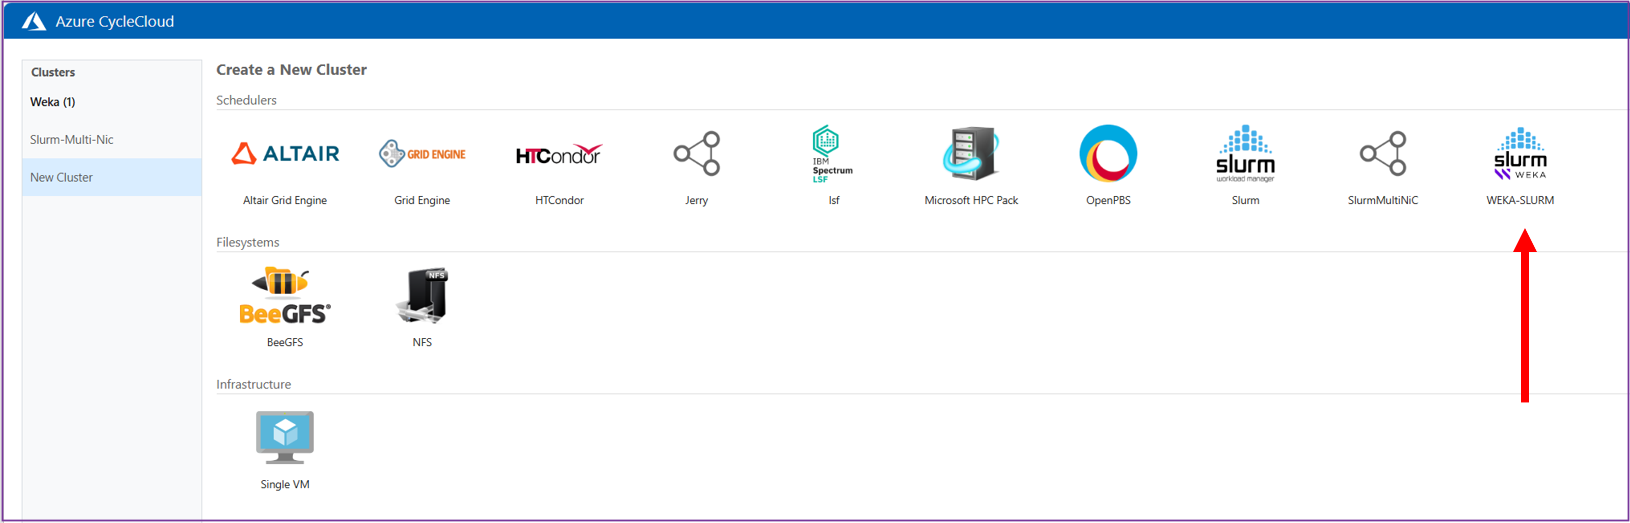Screen dimensions: 1630x523
Task: Click the lsf text label
Action: coord(833,200)
